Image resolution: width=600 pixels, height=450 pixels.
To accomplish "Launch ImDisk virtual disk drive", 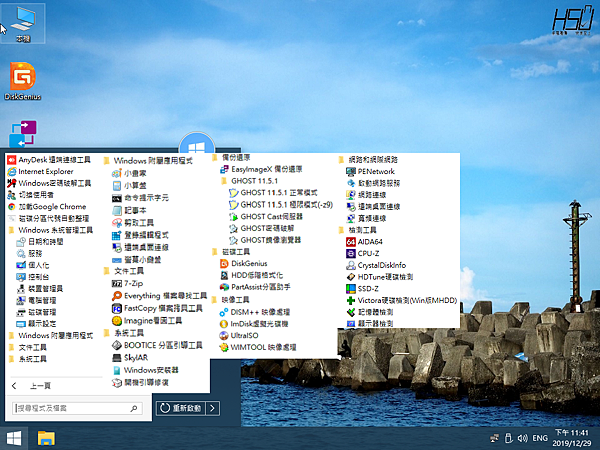I will pos(254,324).
